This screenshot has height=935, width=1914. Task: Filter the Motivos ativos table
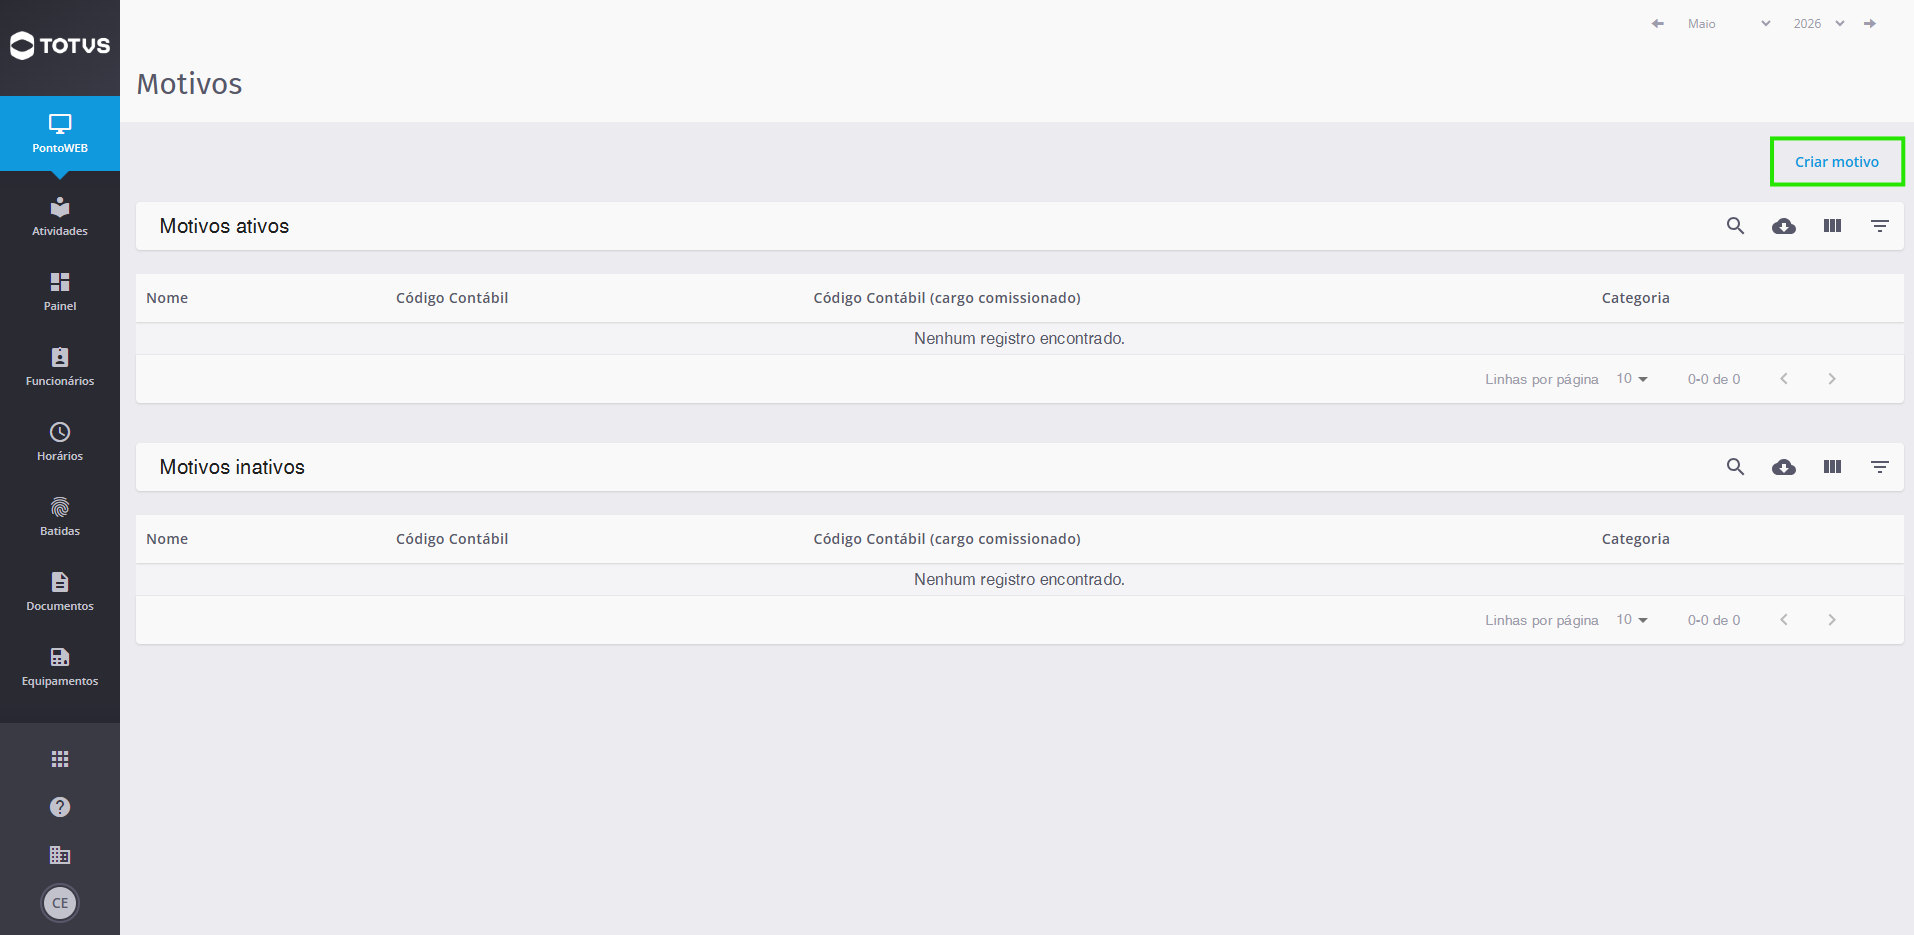coord(1880,226)
